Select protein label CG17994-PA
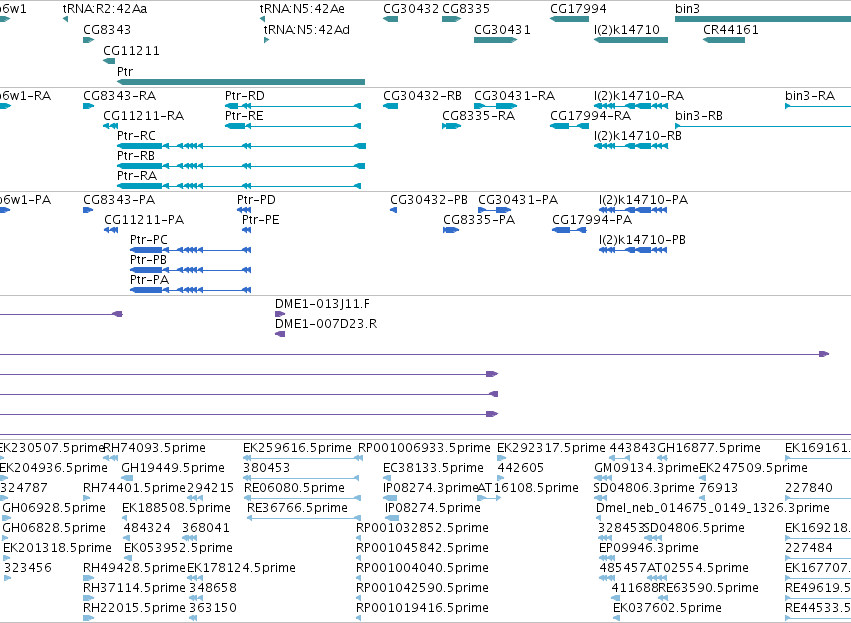The height and width of the screenshot is (623, 851). pos(592,220)
